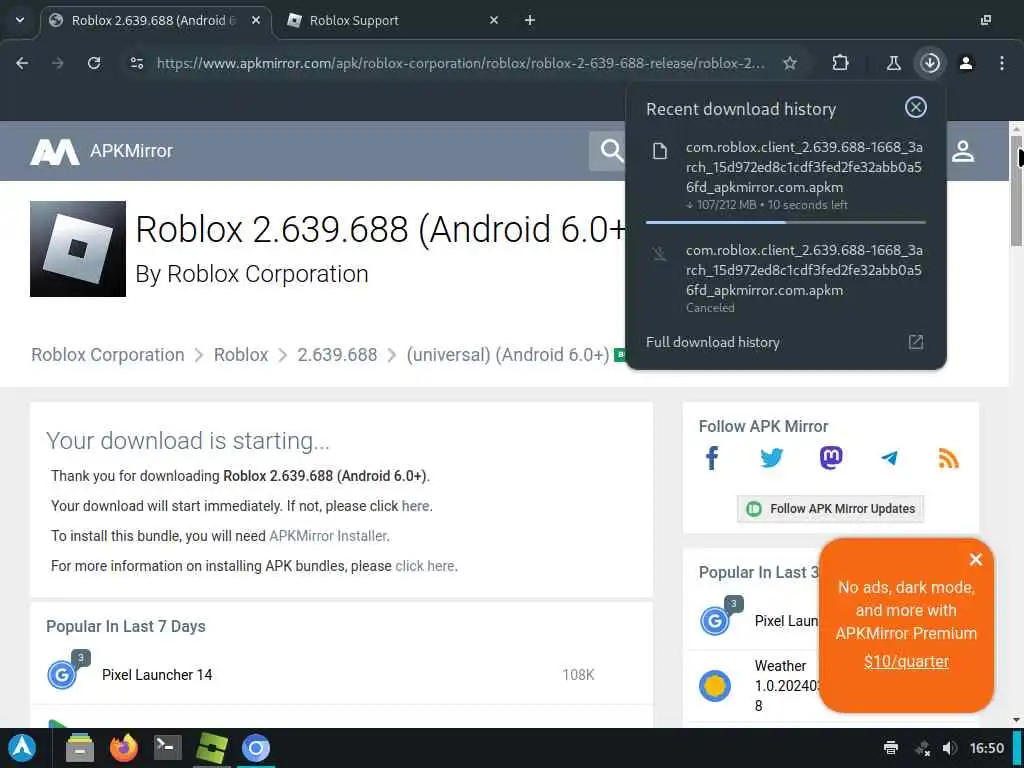Open the By Roblox Corporation link
Image resolution: width=1024 pixels, height=768 pixels.
[251, 274]
